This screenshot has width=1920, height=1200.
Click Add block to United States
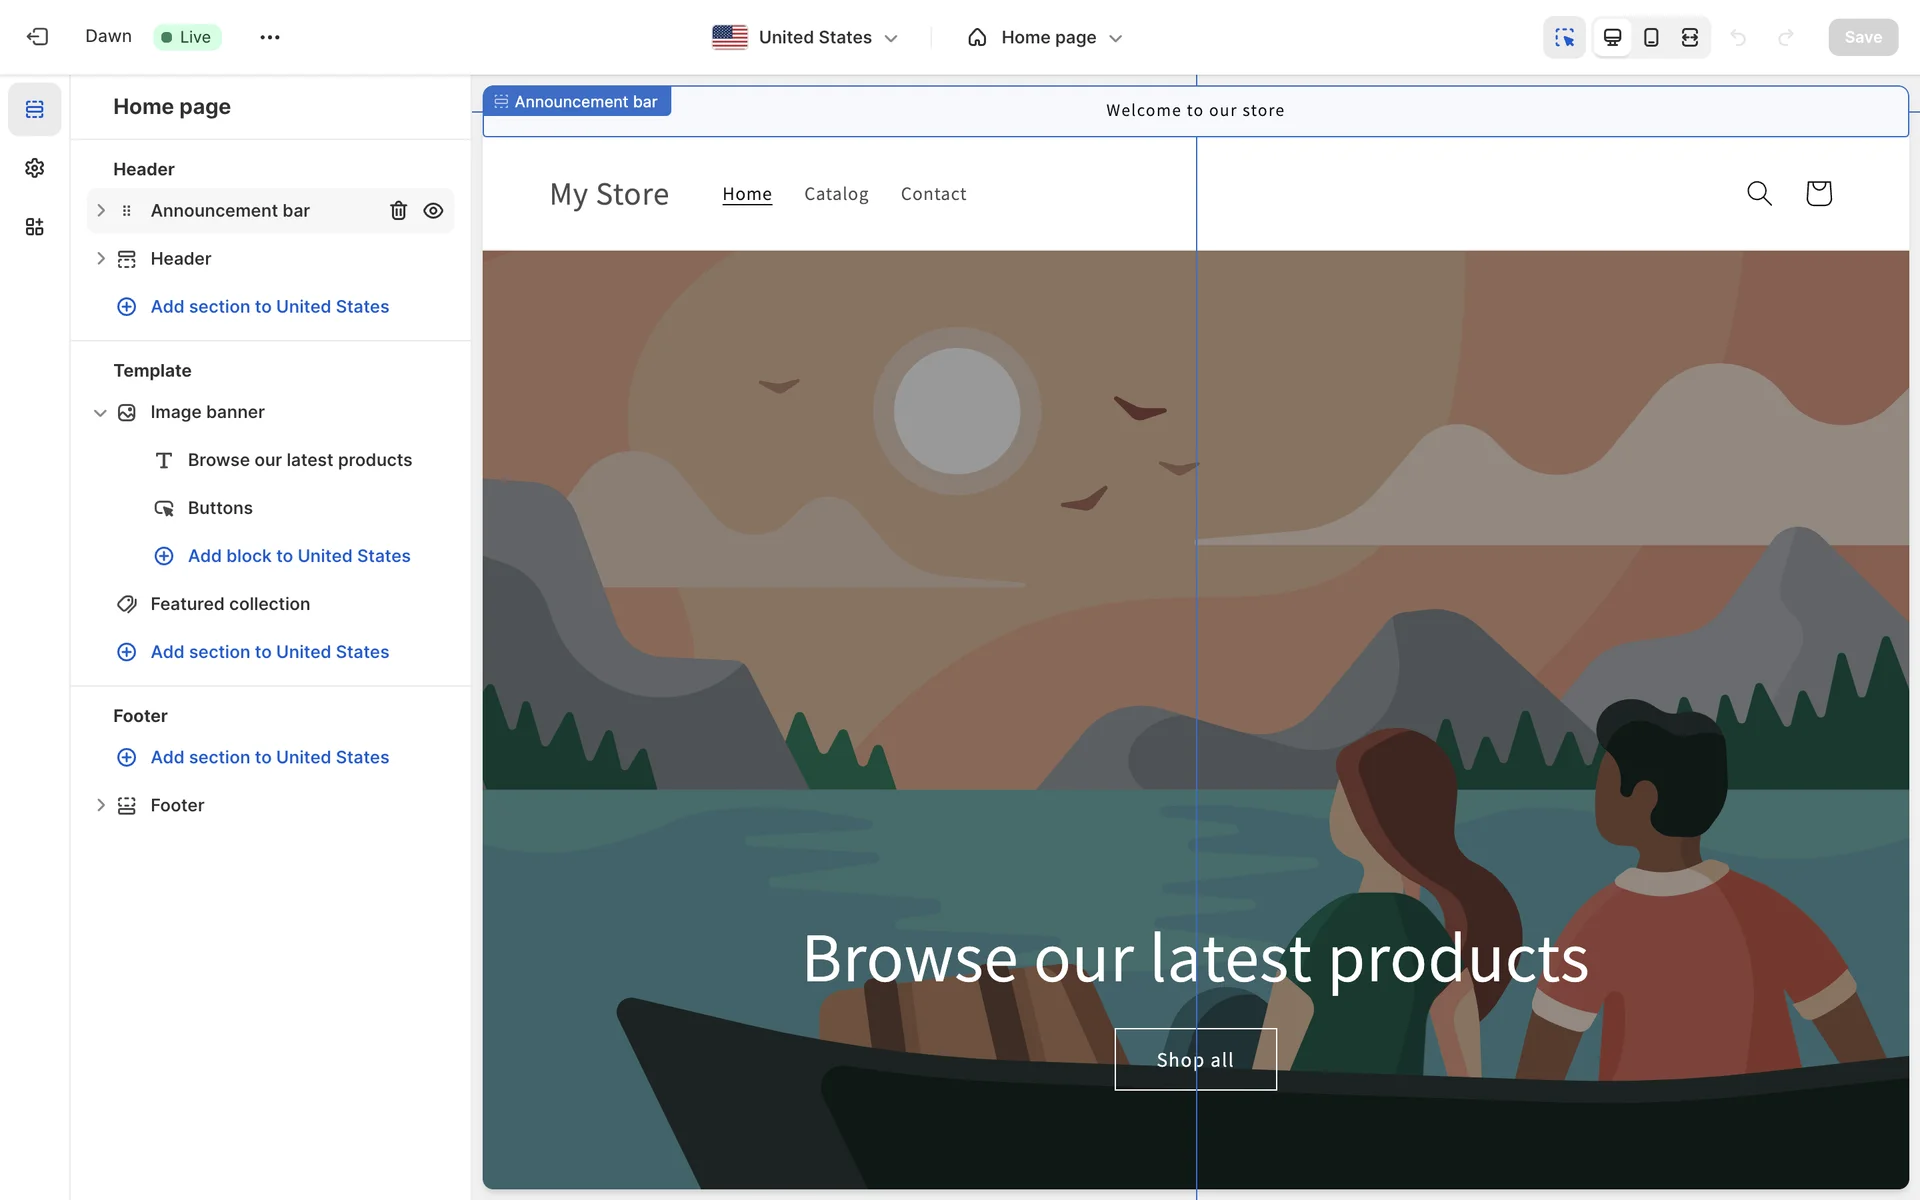298,556
